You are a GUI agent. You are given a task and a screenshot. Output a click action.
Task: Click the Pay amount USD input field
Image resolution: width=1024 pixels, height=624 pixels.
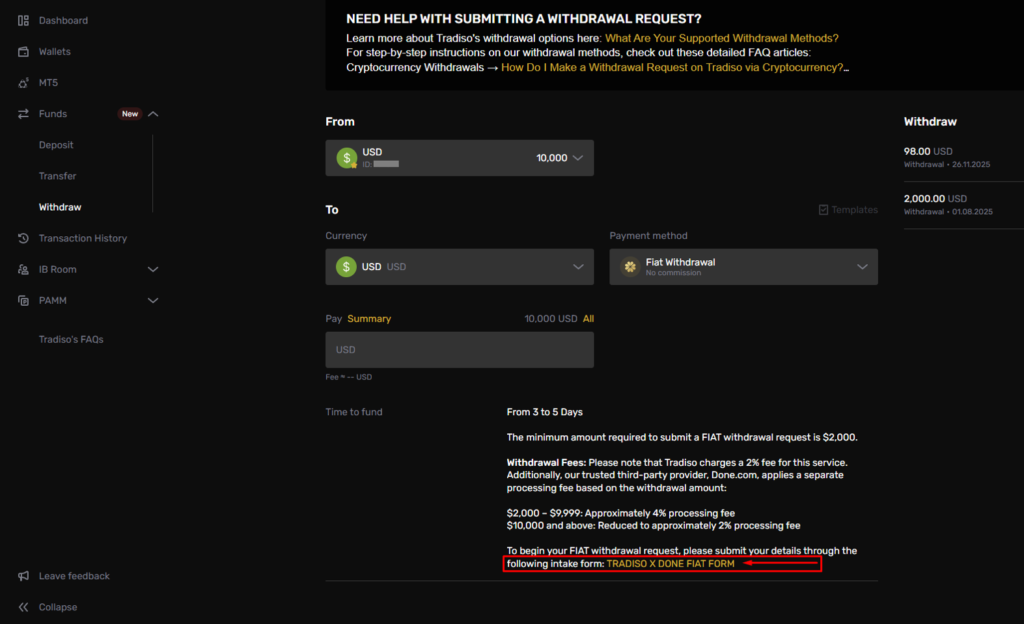pos(459,350)
